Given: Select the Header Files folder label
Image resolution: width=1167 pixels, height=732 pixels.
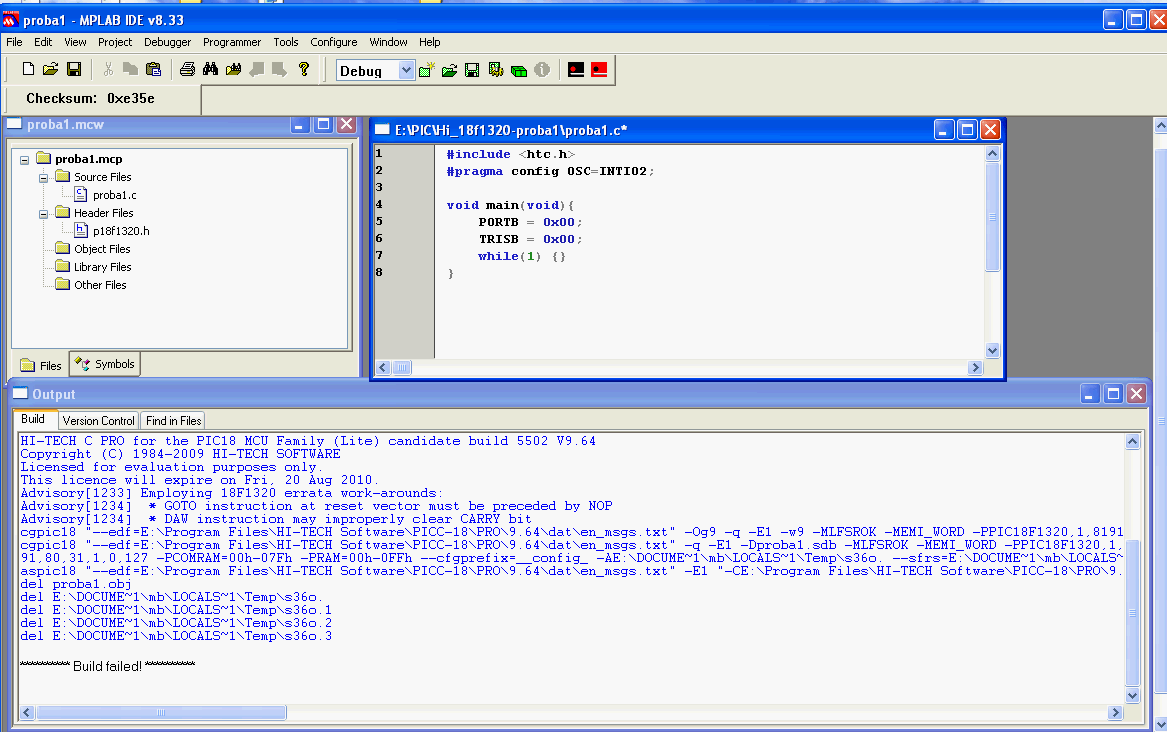Looking at the screenshot, I should coord(103,213).
